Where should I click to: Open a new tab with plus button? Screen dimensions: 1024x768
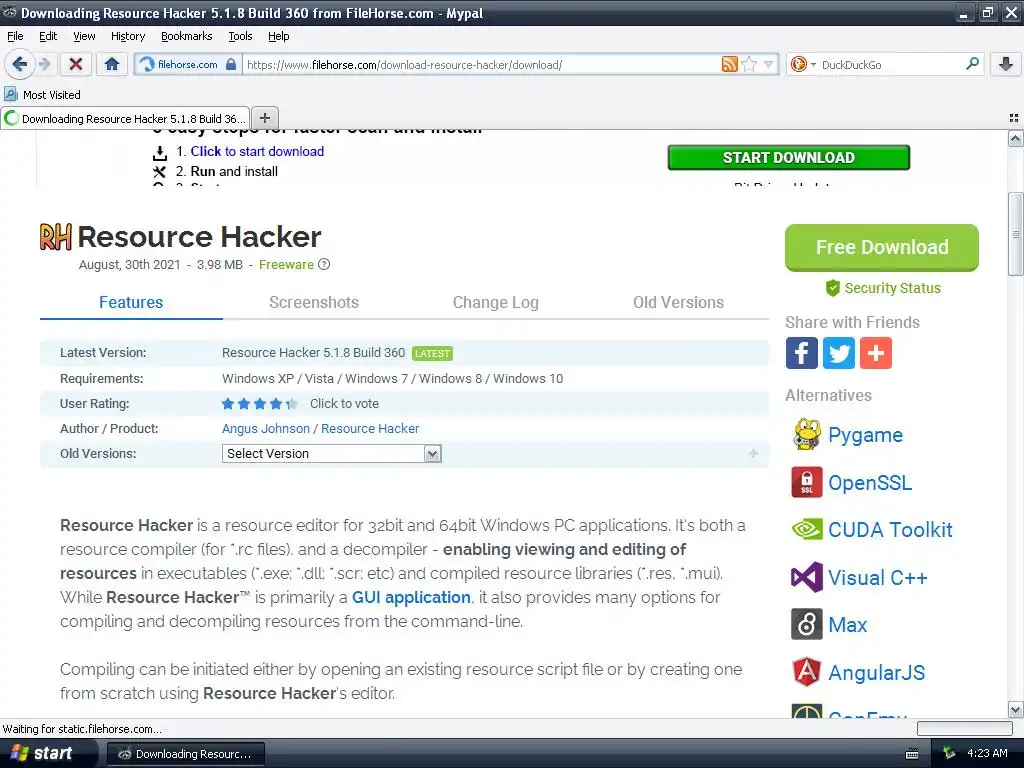264,118
